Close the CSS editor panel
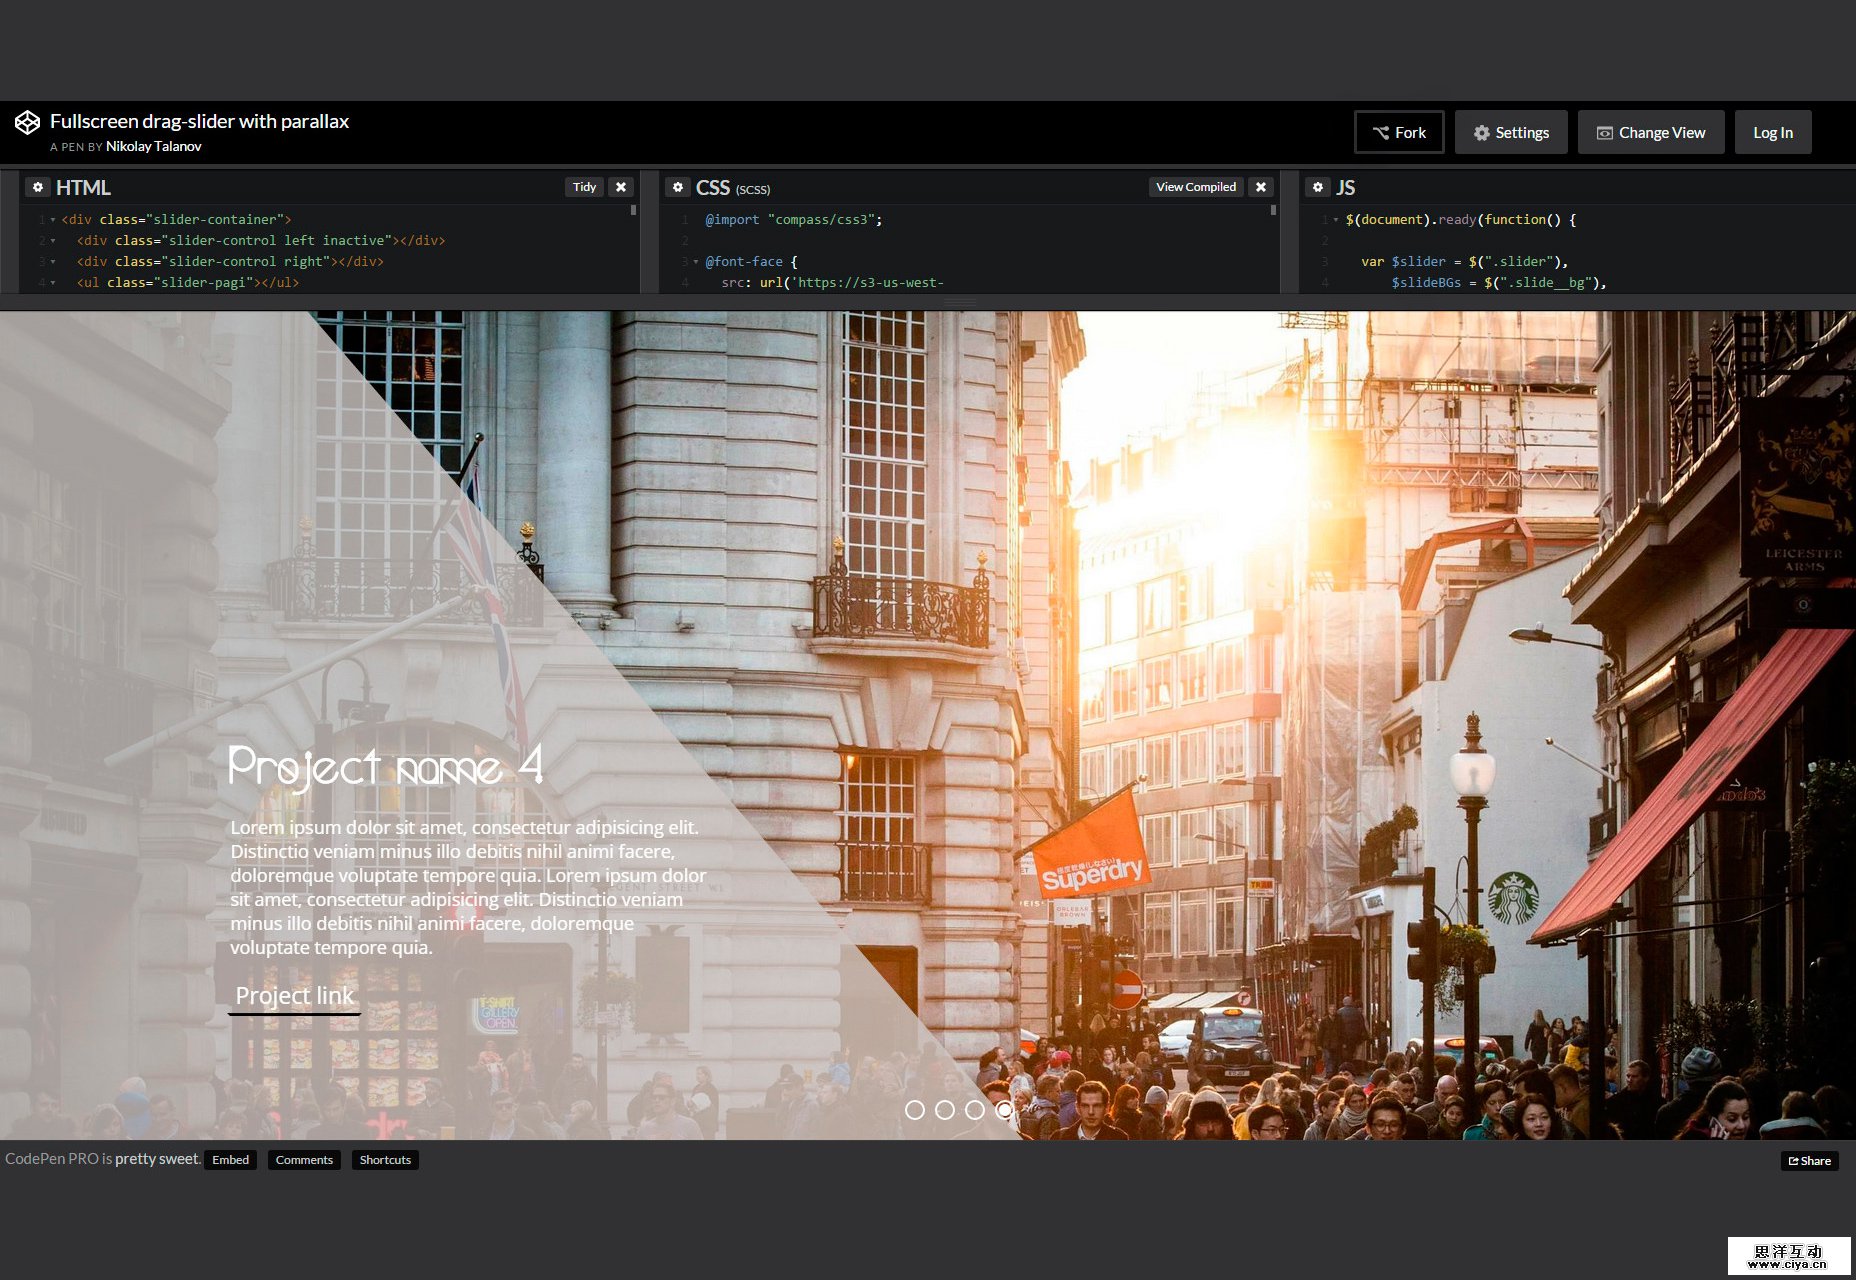1856x1280 pixels. coord(1261,186)
